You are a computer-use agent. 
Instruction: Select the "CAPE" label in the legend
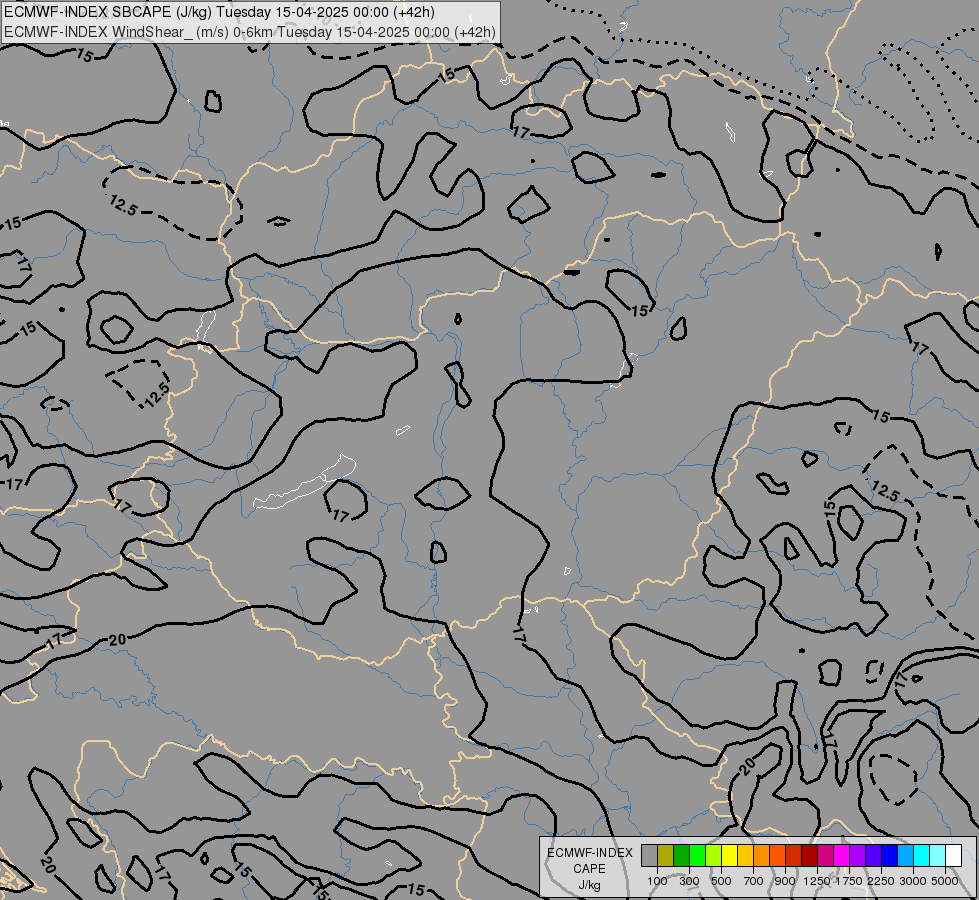pyautogui.click(x=589, y=869)
